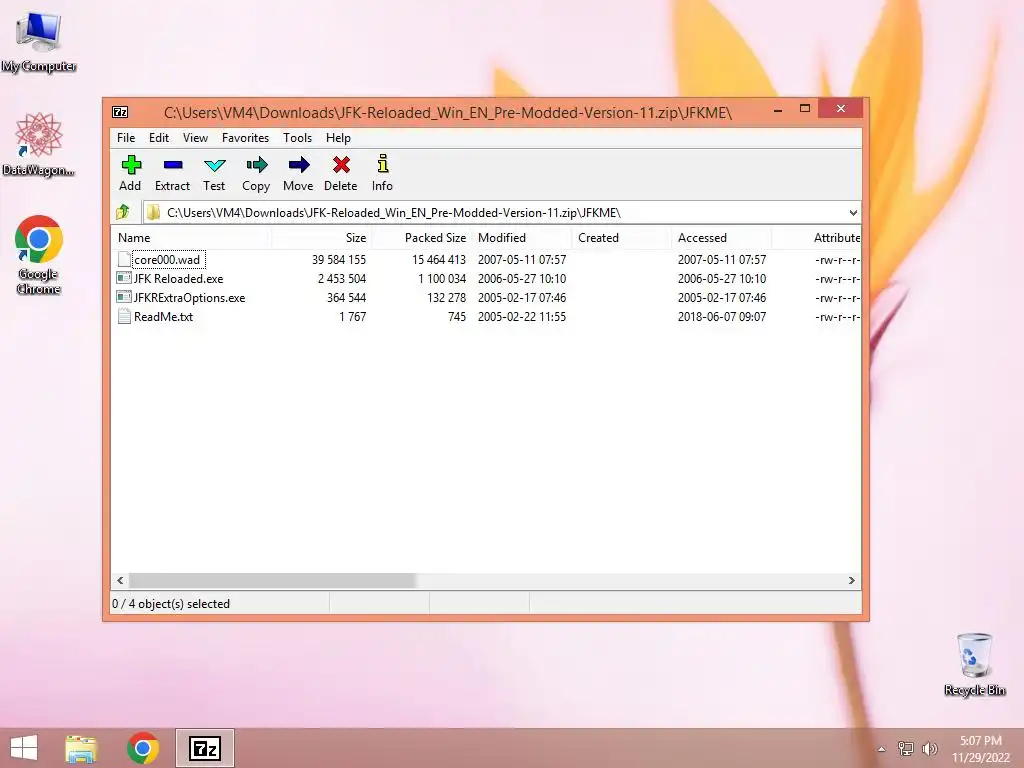Screen dimensions: 1024x768
Task: Click the Extract toolbar icon
Action: coord(172,165)
